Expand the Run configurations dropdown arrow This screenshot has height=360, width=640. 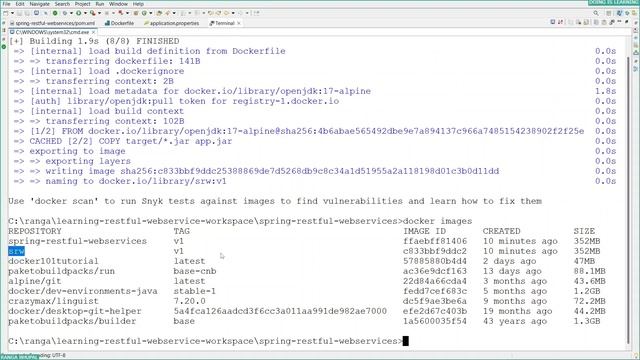coord(85,13)
